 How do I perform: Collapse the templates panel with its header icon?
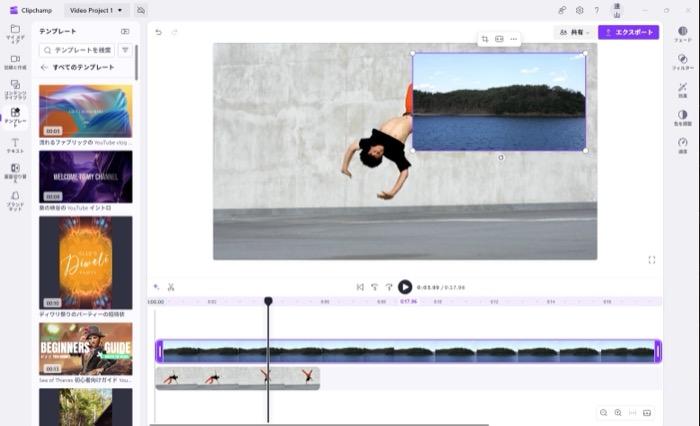(125, 31)
